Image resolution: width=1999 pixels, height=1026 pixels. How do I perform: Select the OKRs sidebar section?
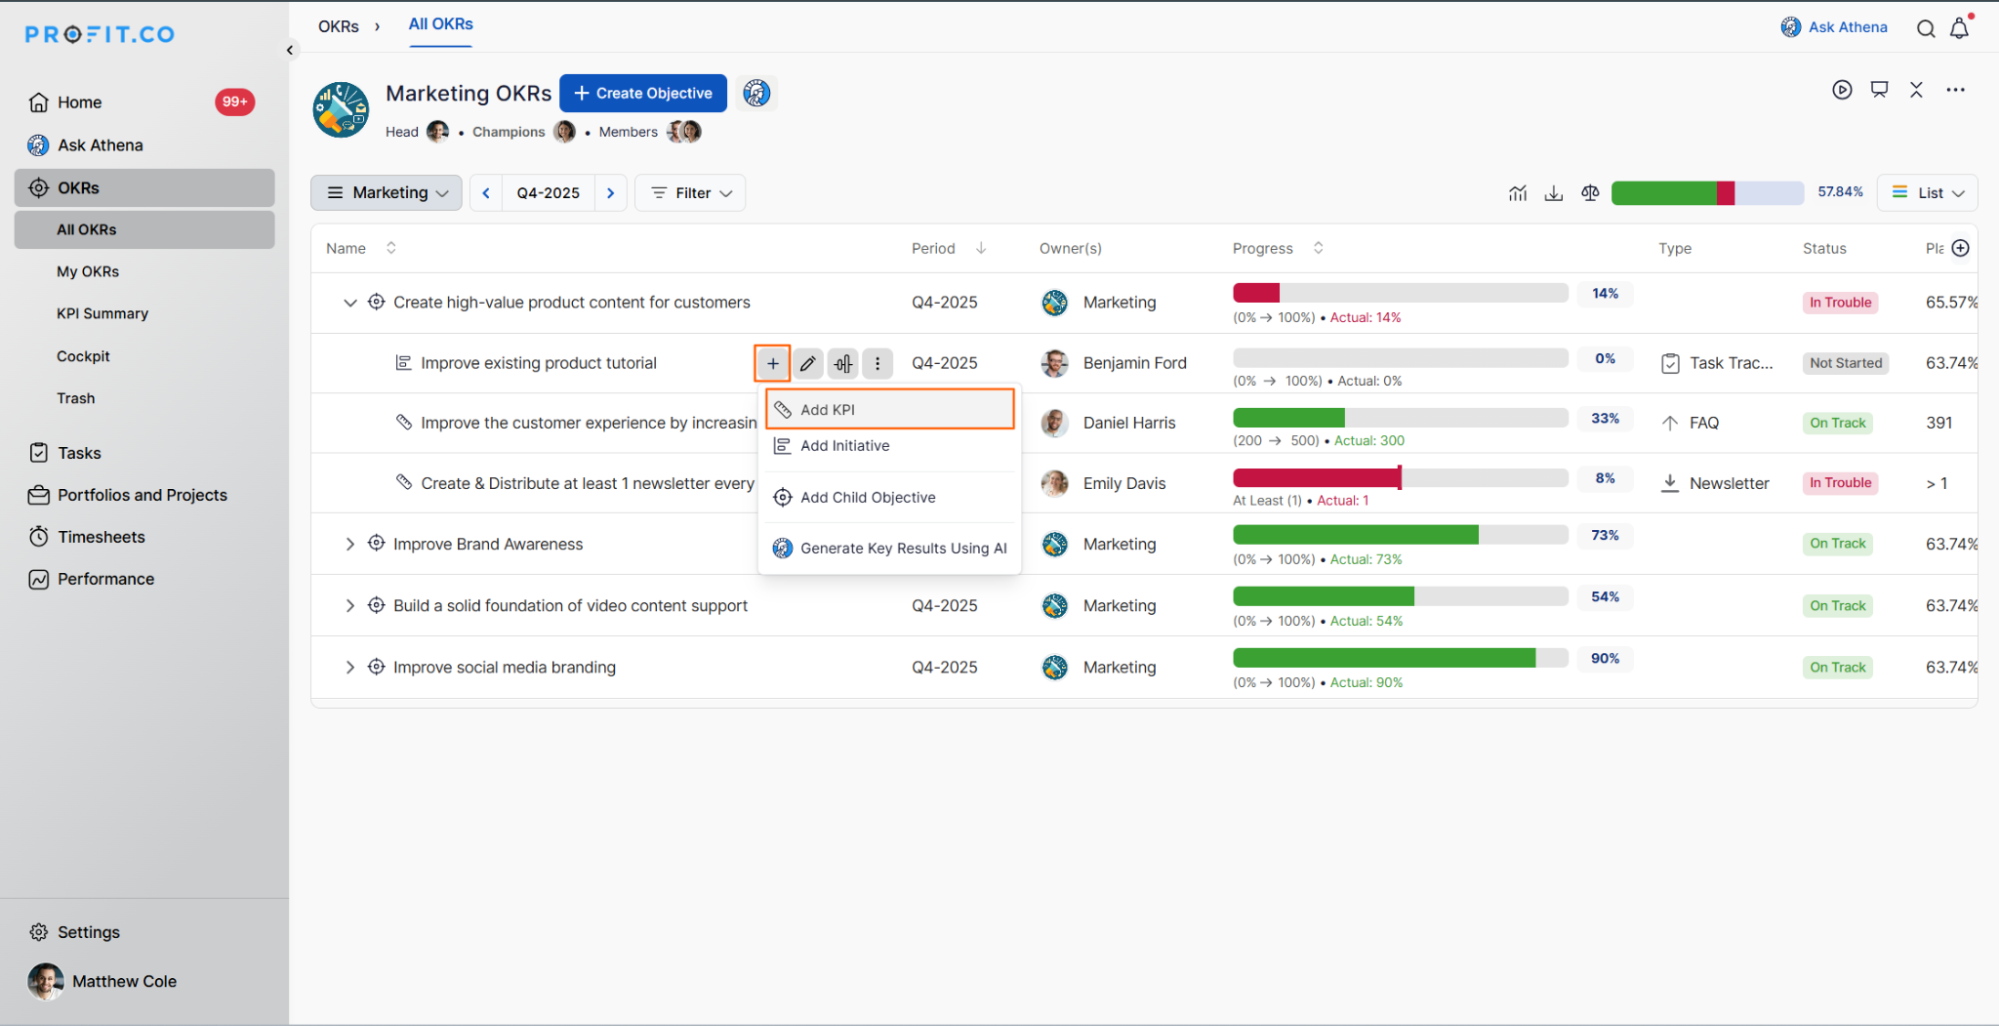(144, 188)
